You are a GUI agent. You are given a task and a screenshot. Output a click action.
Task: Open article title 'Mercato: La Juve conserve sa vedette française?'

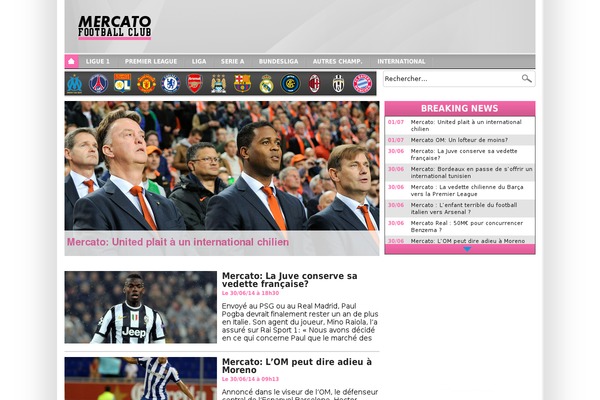[290, 280]
